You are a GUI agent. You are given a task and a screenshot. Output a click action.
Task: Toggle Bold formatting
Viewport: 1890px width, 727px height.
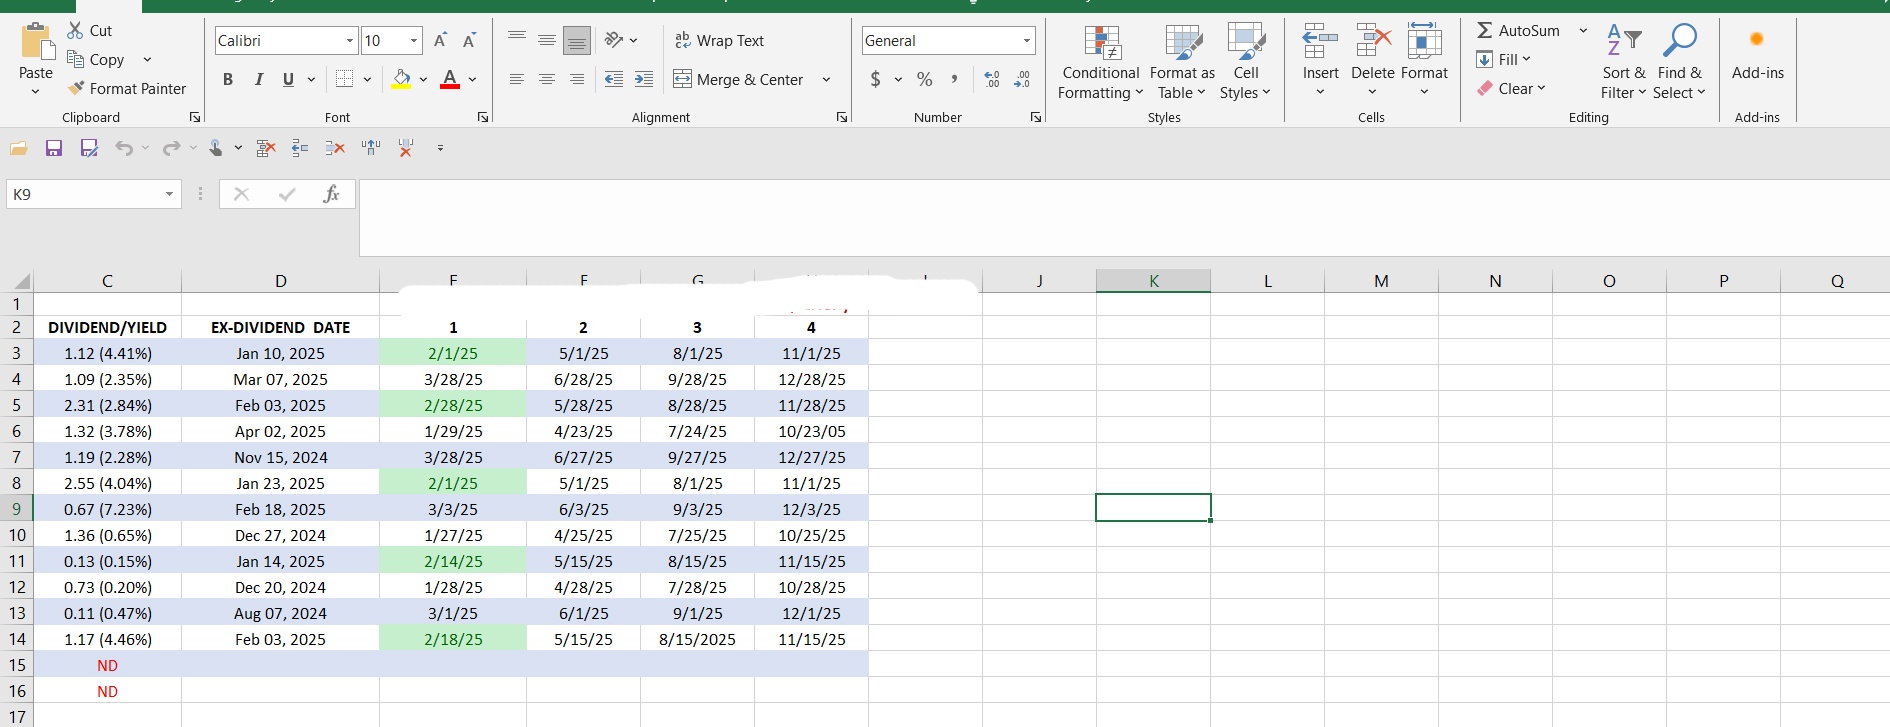(228, 79)
